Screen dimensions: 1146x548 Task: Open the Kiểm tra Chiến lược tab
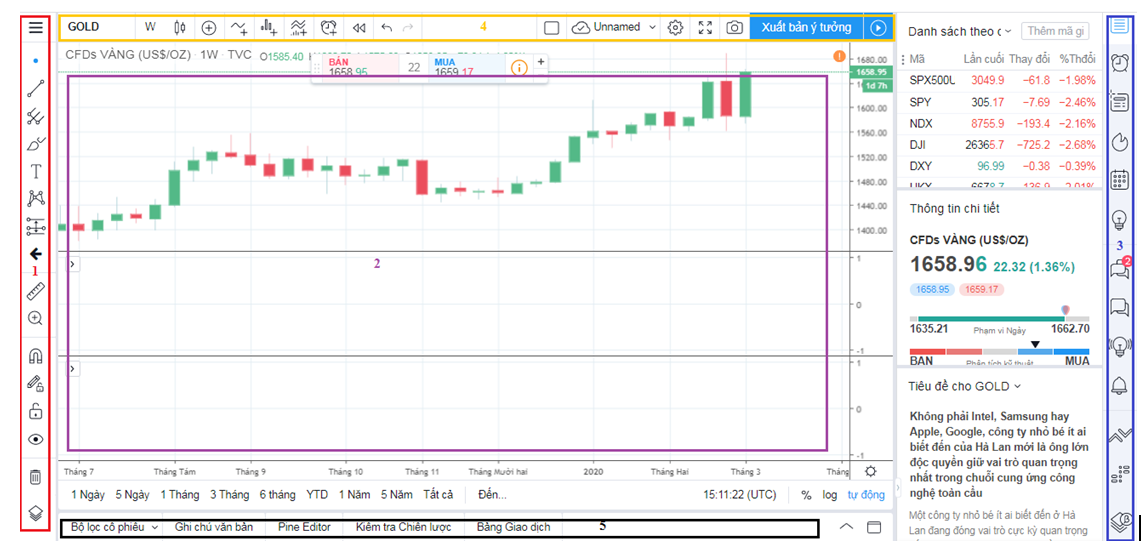[x=403, y=527]
